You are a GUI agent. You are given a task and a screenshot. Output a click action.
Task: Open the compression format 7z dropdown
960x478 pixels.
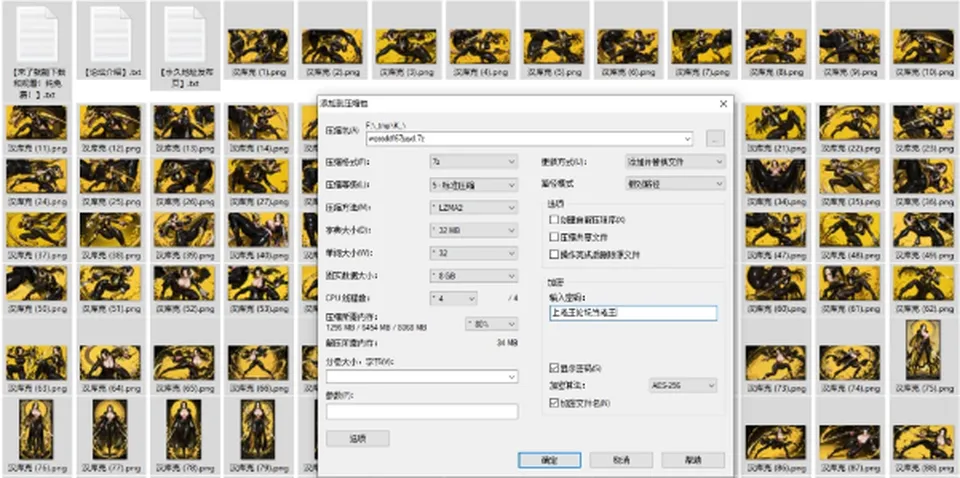[x=474, y=162]
